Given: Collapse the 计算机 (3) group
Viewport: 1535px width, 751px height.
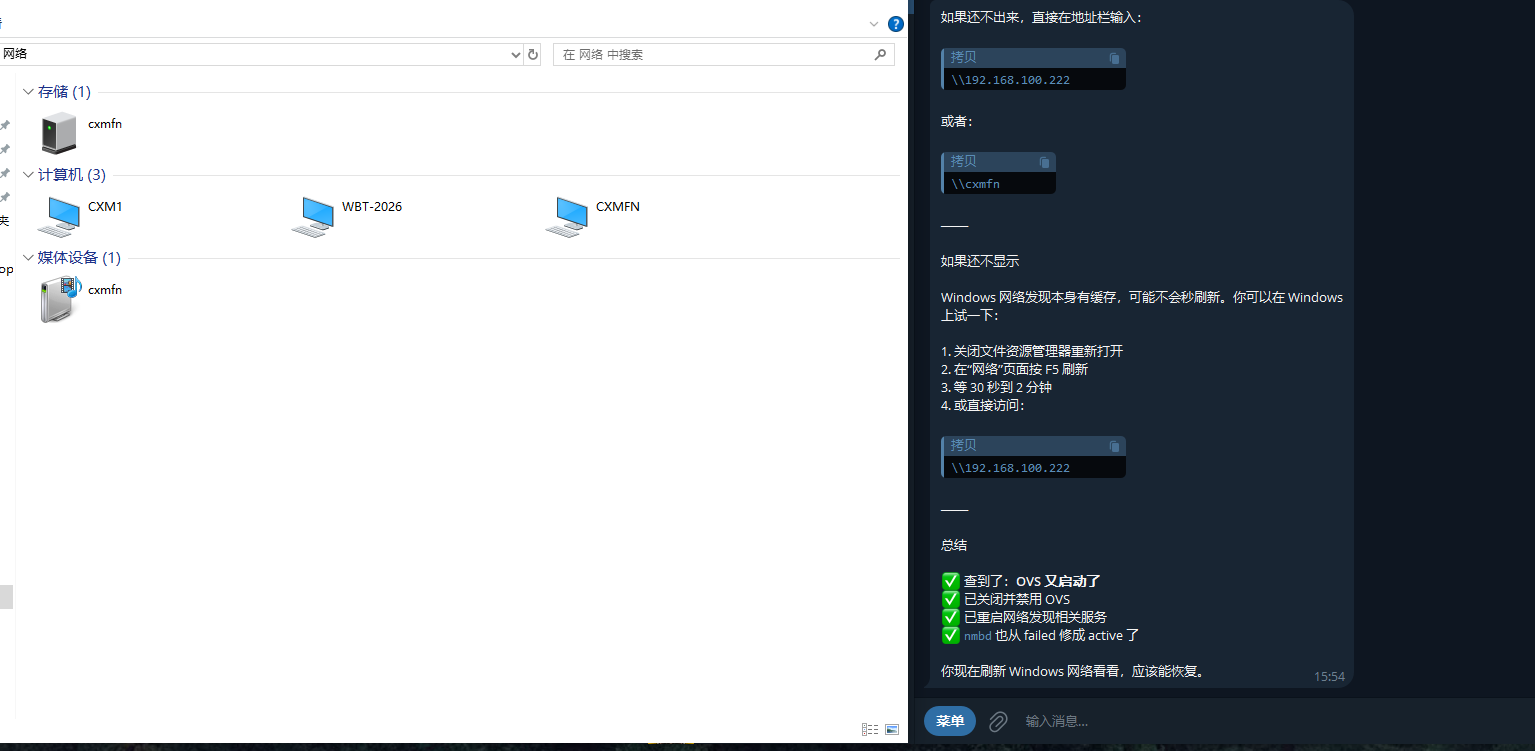Looking at the screenshot, I should tap(28, 175).
